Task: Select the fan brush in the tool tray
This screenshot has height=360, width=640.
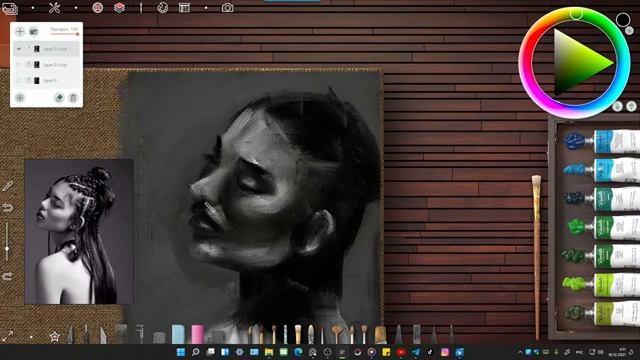Action: click(336, 334)
